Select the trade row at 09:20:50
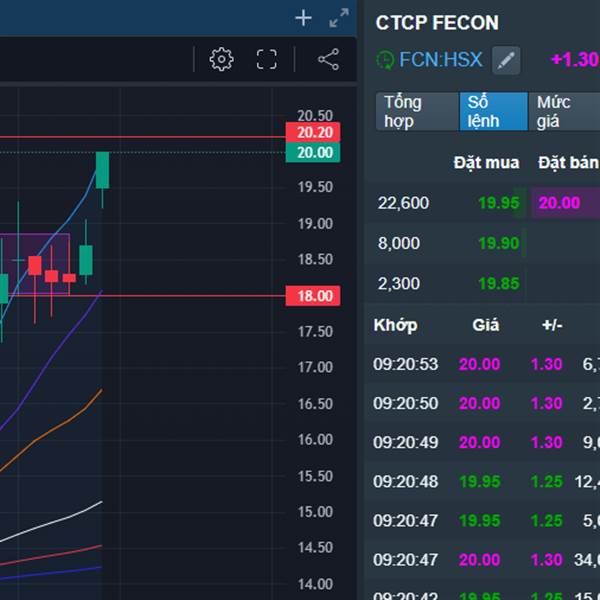600x600 pixels. click(484, 403)
